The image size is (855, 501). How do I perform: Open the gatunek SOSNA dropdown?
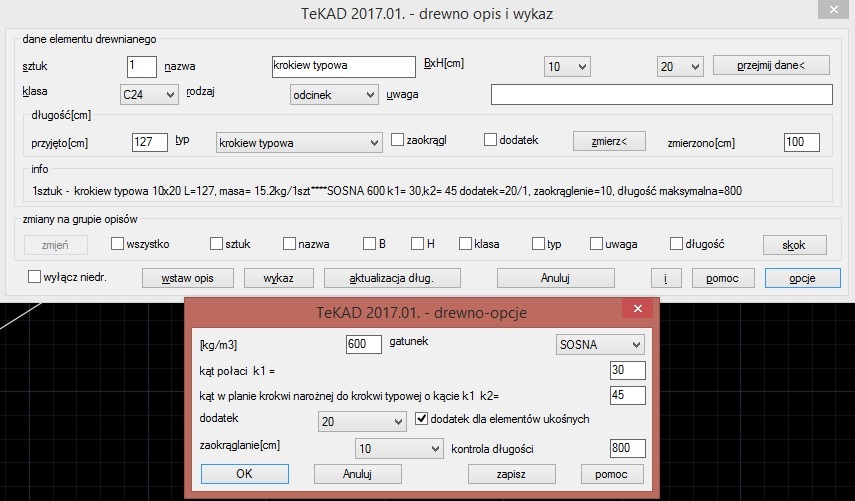point(600,345)
